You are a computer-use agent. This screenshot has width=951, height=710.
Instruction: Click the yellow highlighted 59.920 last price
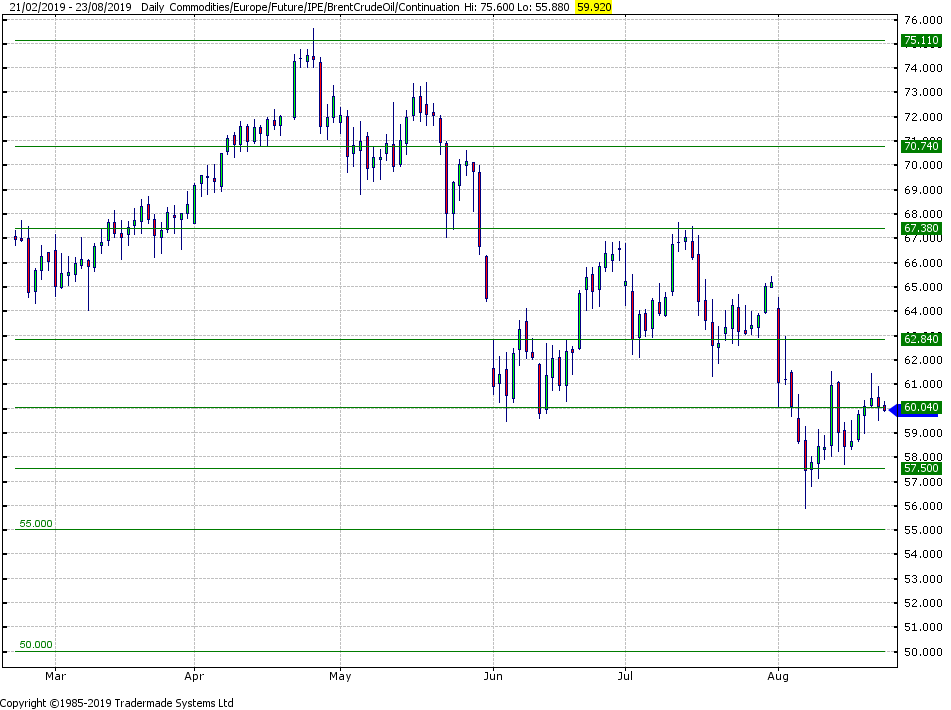(x=593, y=7)
